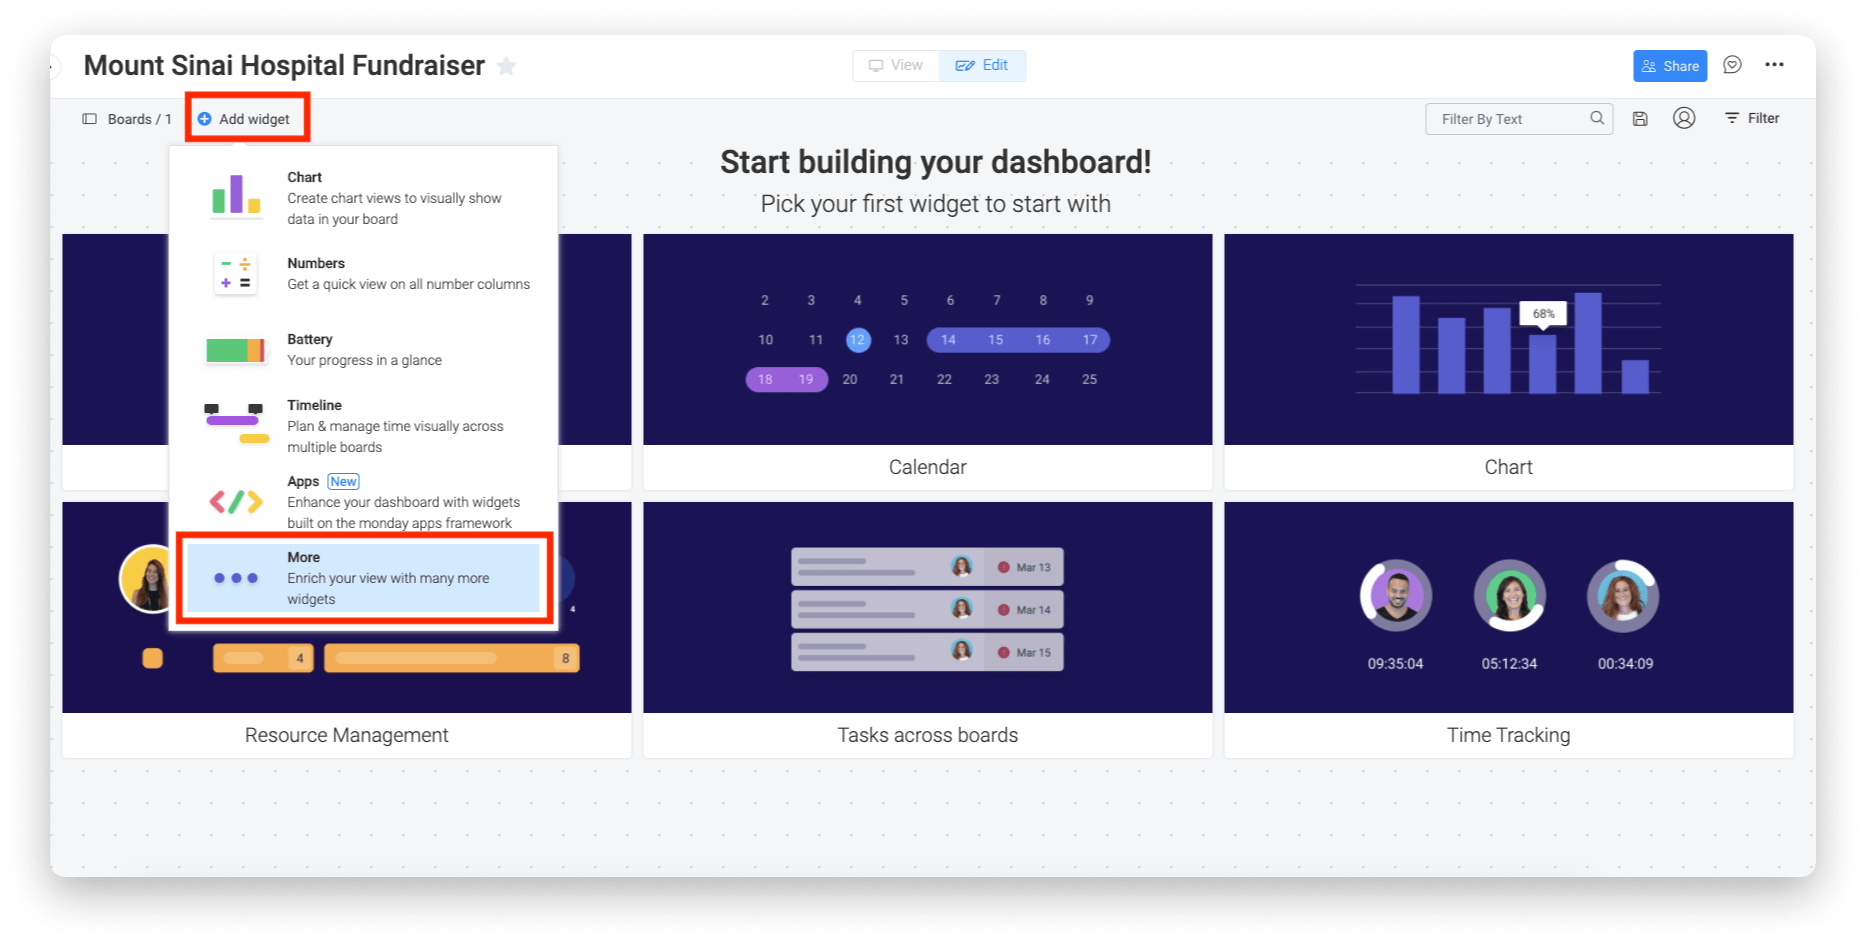The height and width of the screenshot is (942, 1866).
Task: Click the Apps code brackets icon
Action: pyautogui.click(x=236, y=501)
